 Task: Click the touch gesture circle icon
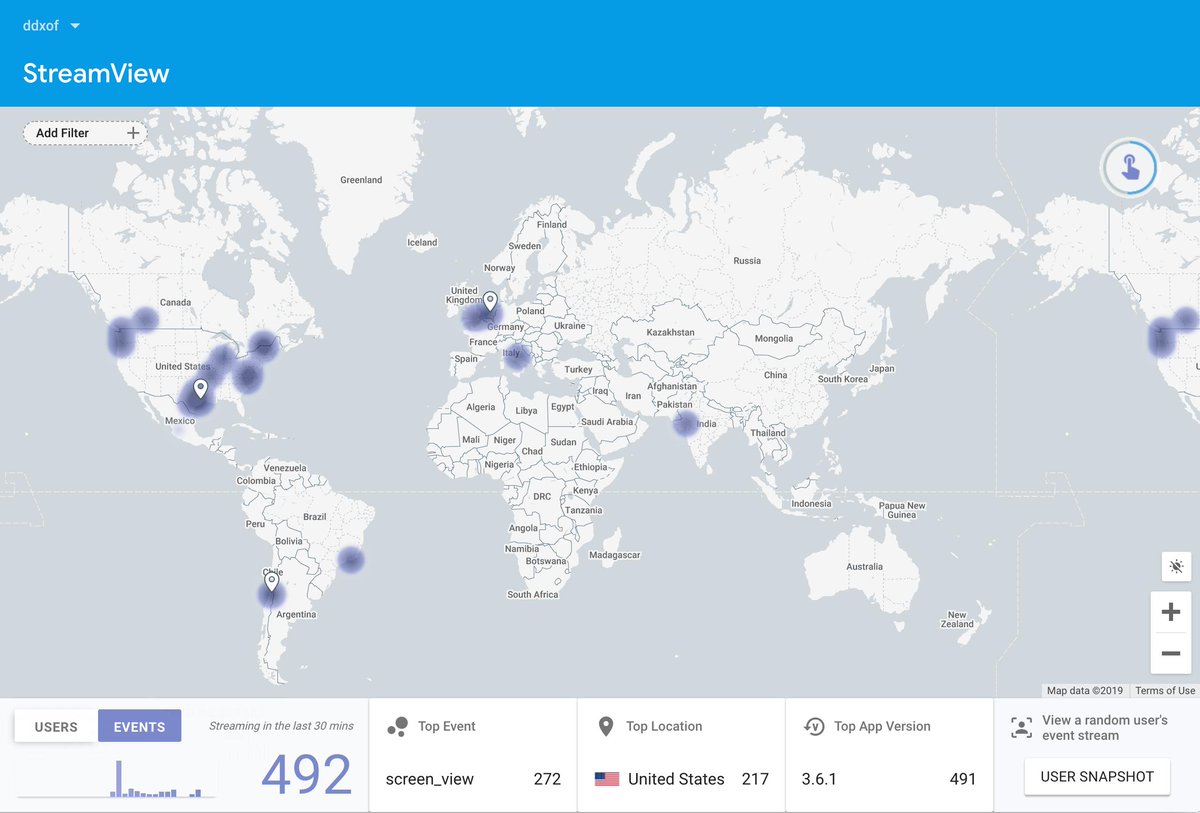[x=1130, y=167]
